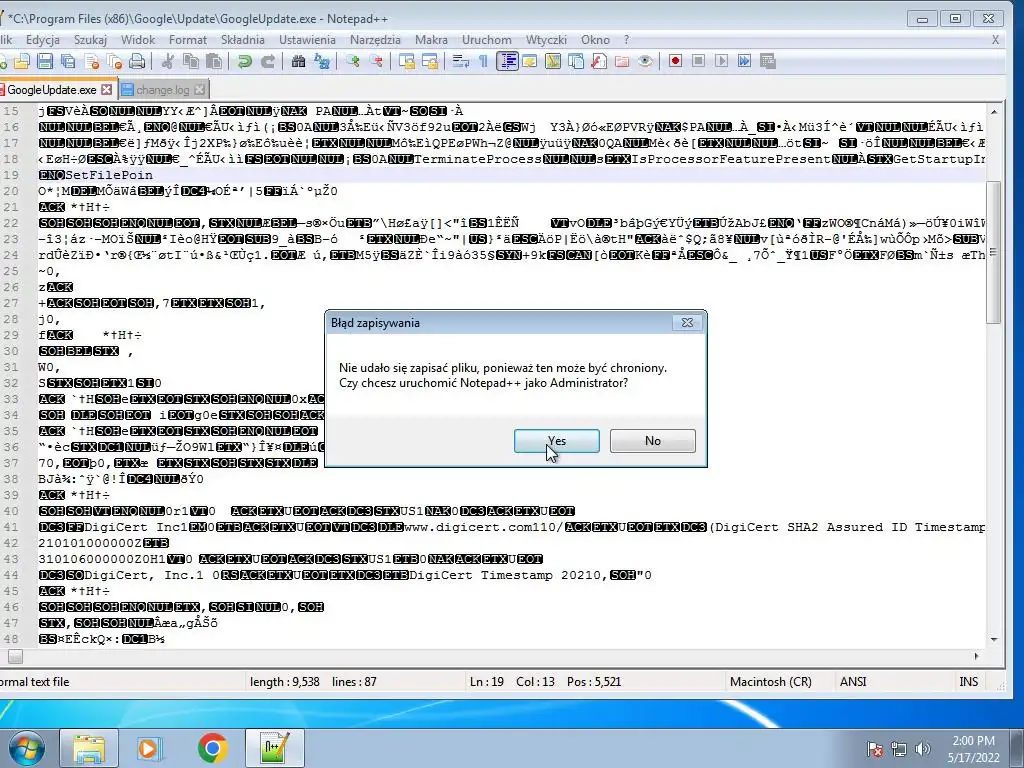Image resolution: width=1024 pixels, height=768 pixels.
Task: Click the Redo arrow icon
Action: click(268, 61)
